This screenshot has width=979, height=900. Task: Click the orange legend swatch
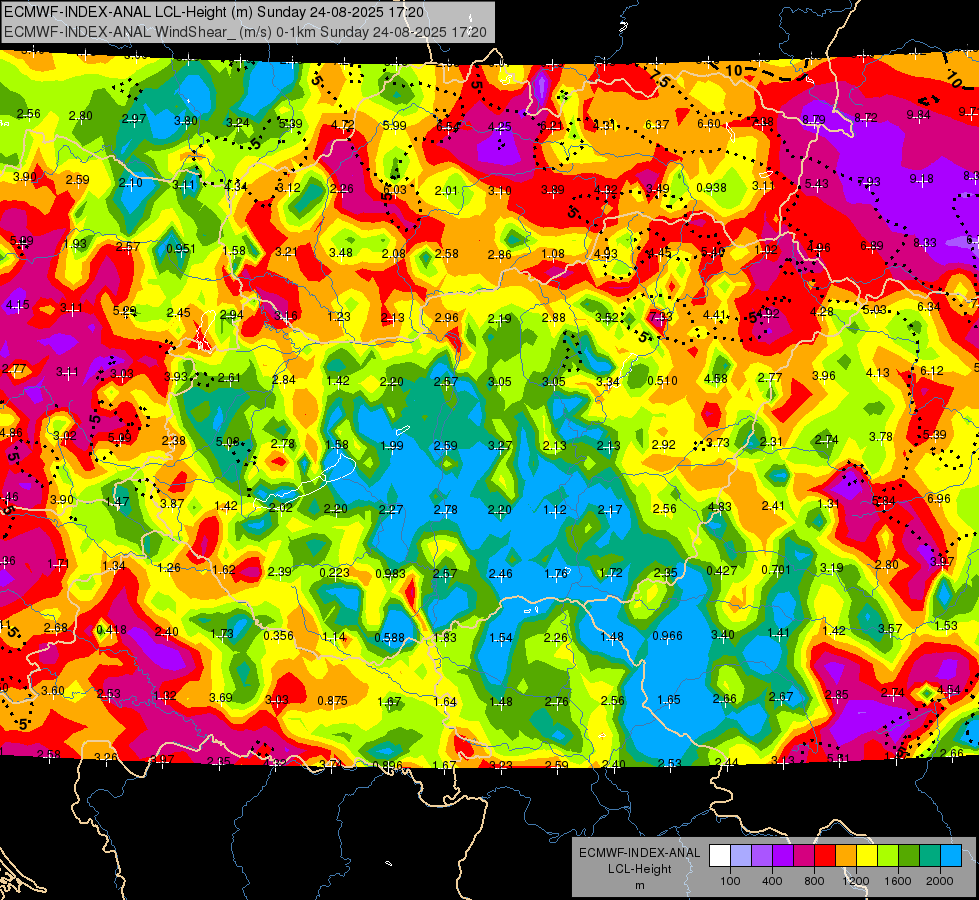click(x=847, y=856)
